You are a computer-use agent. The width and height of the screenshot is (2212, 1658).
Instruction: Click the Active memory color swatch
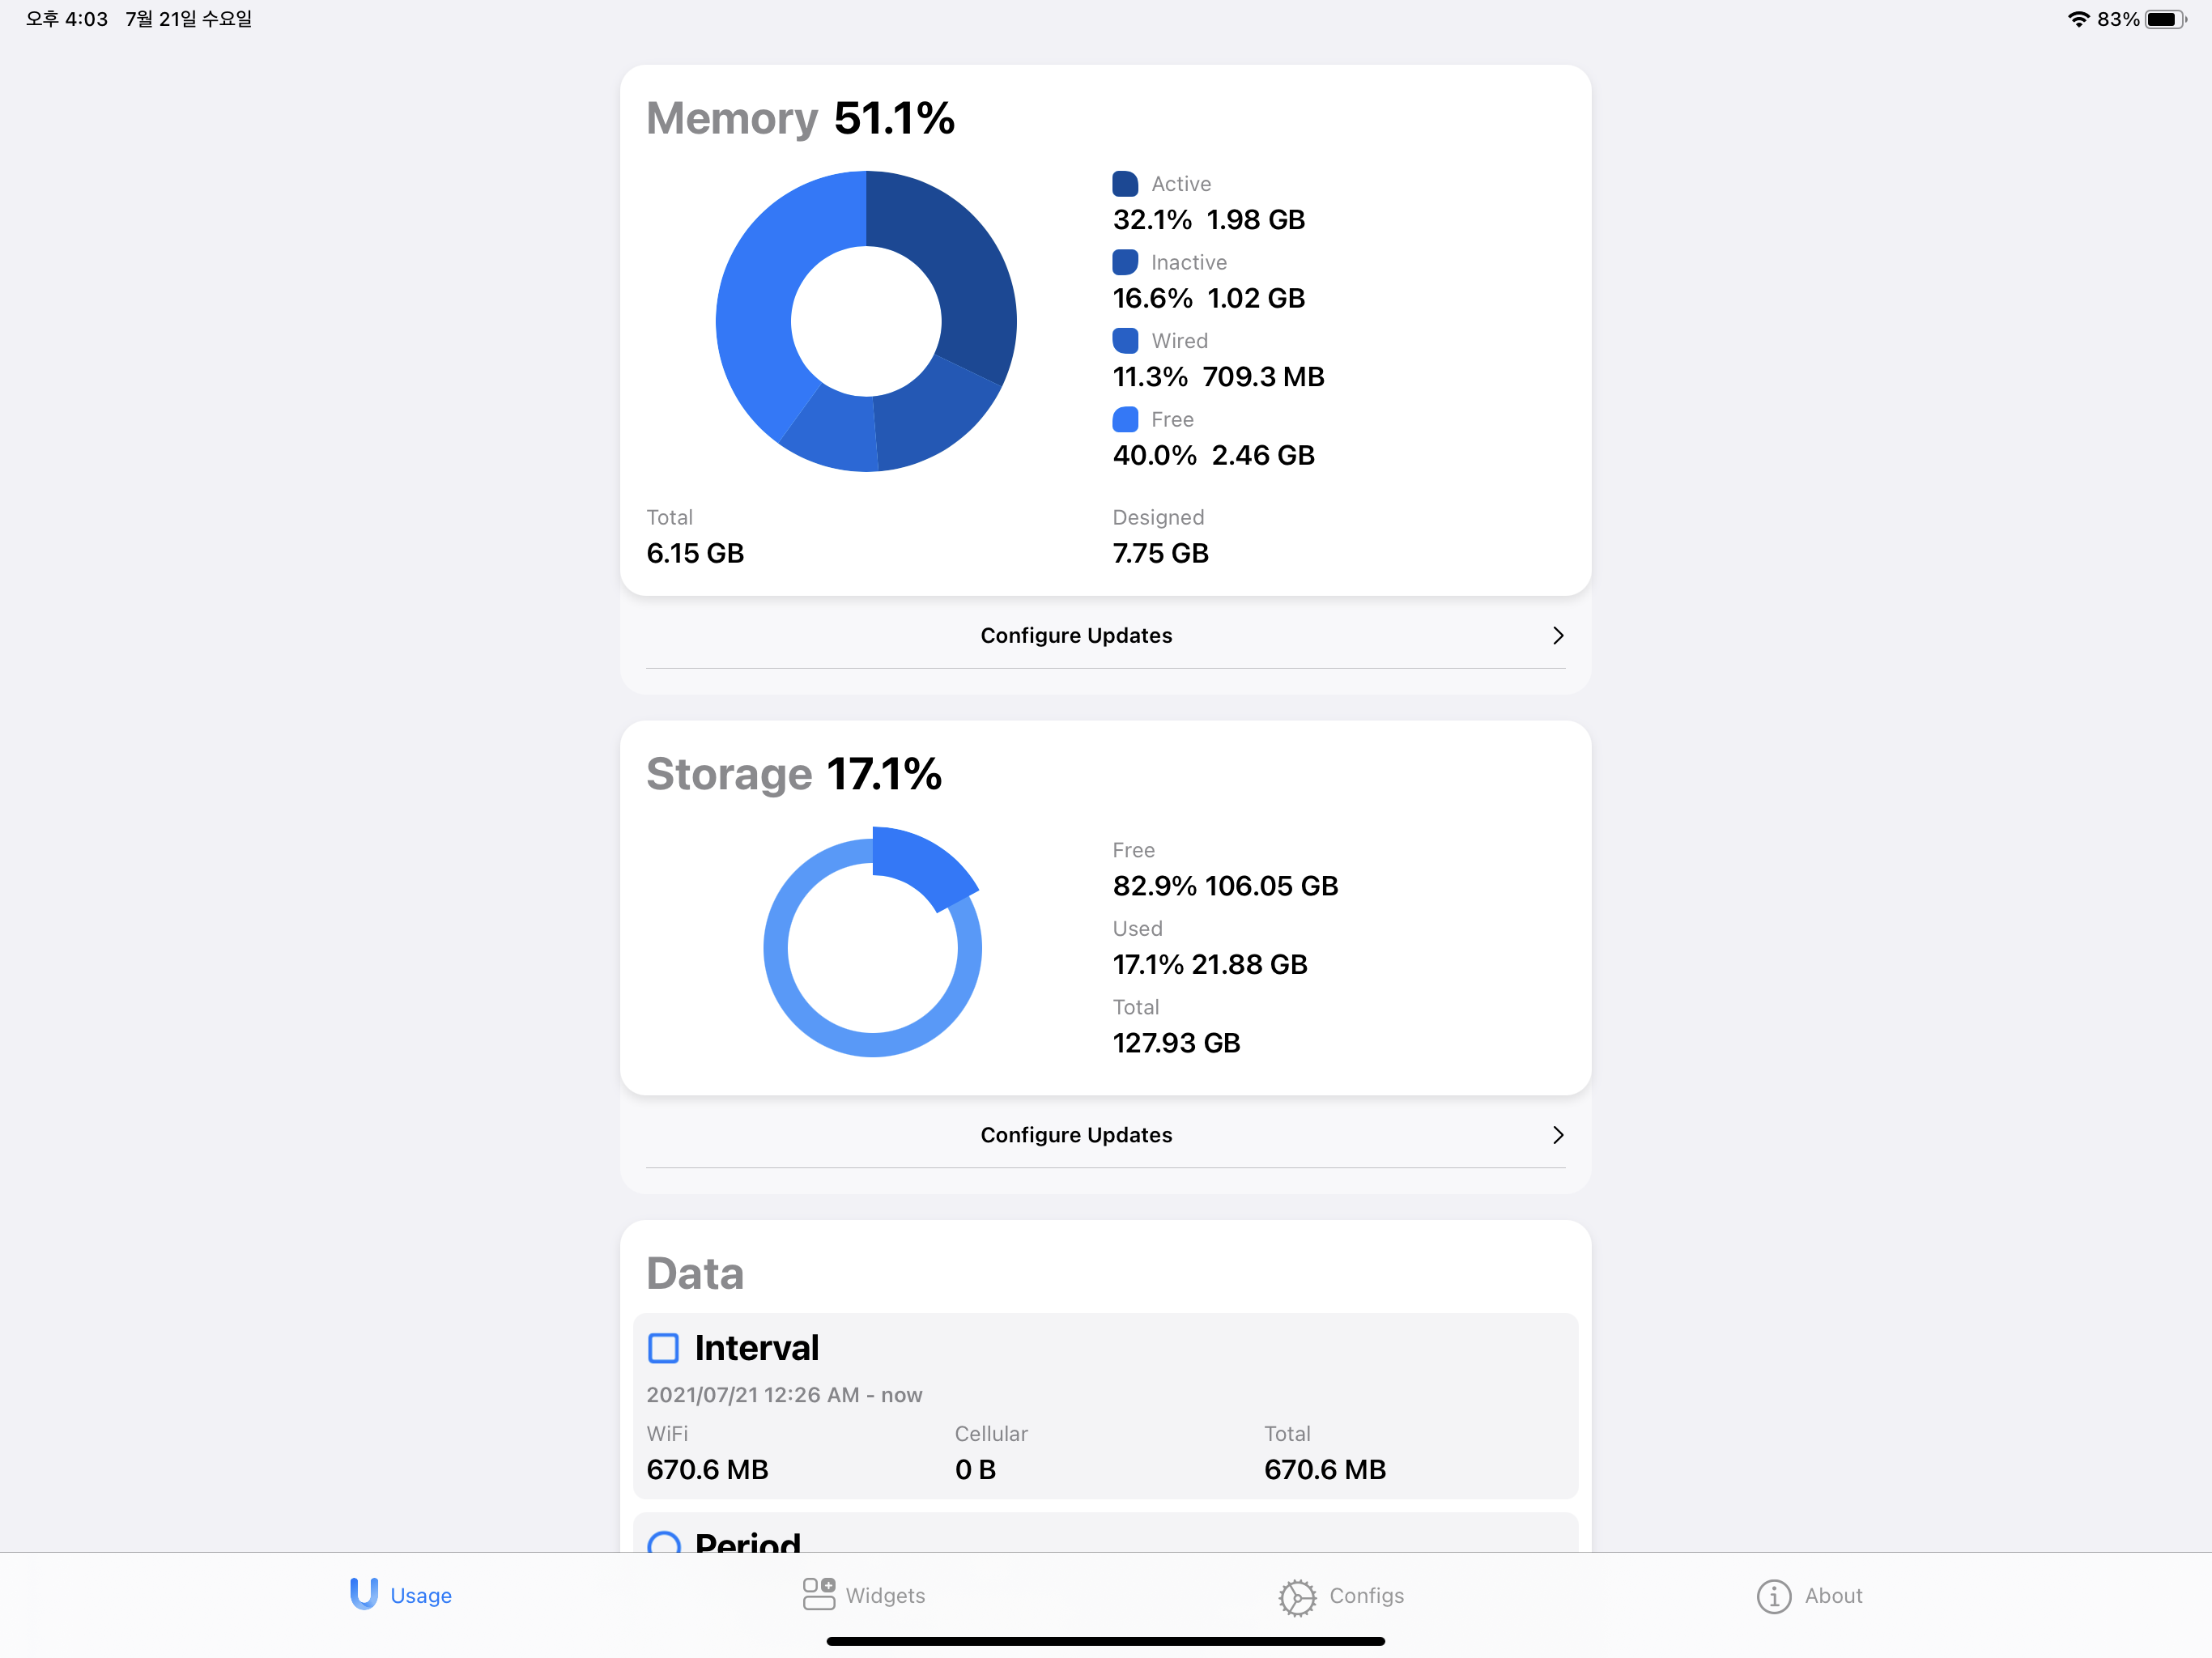click(1125, 184)
